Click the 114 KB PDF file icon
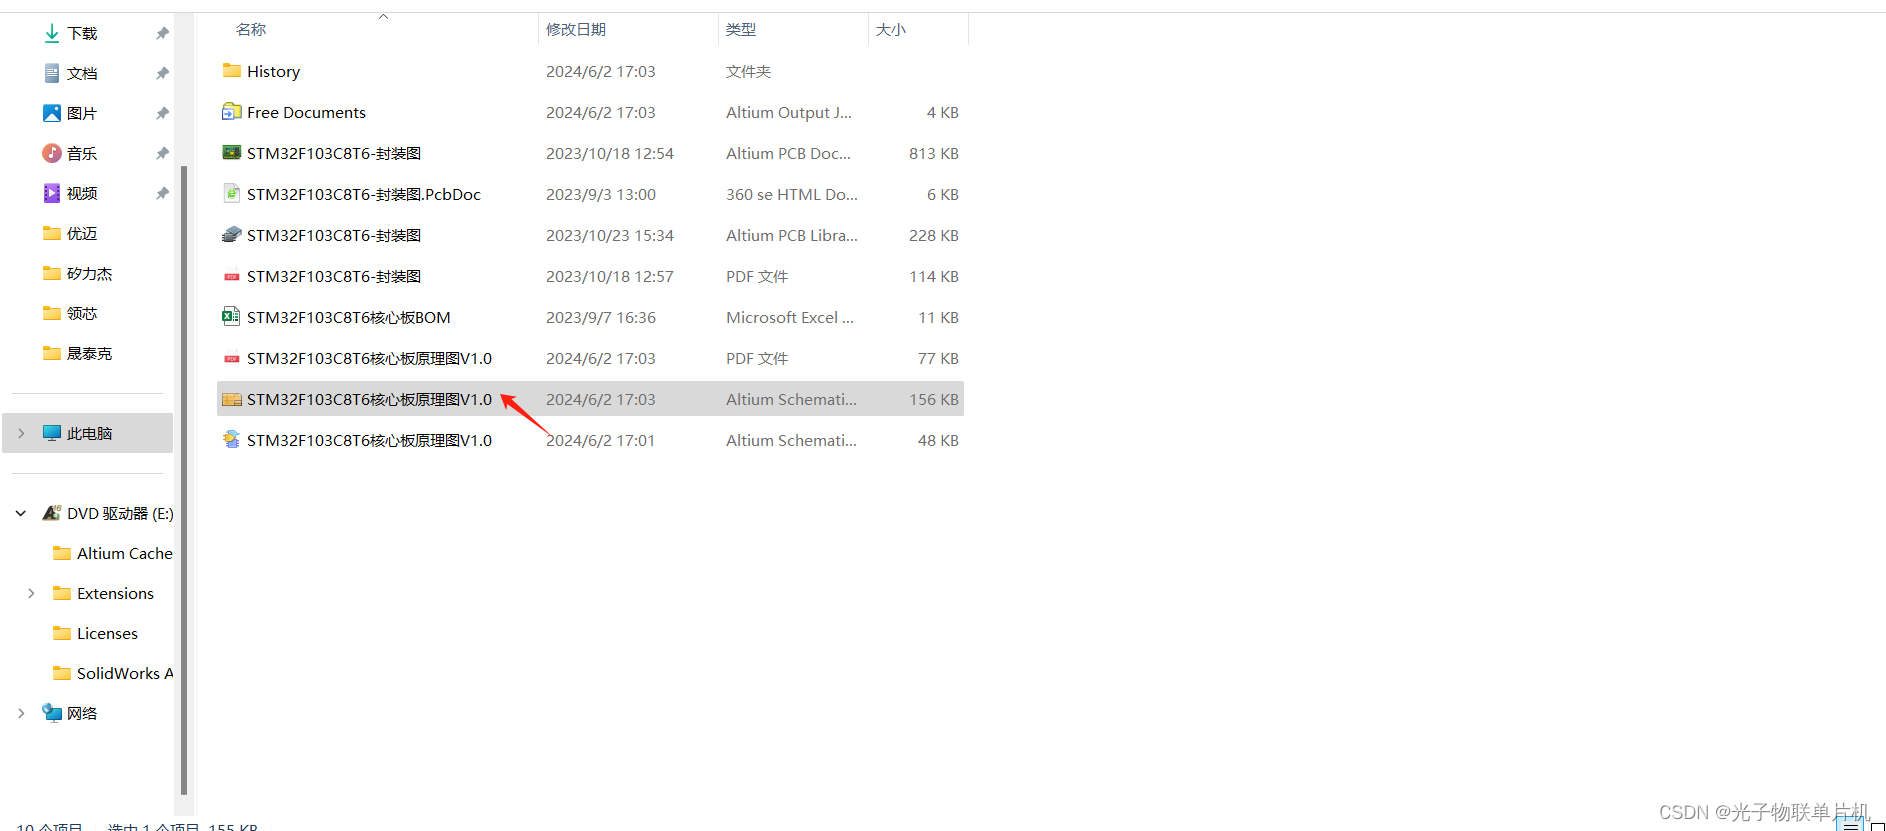This screenshot has height=831, width=1886. click(x=232, y=276)
